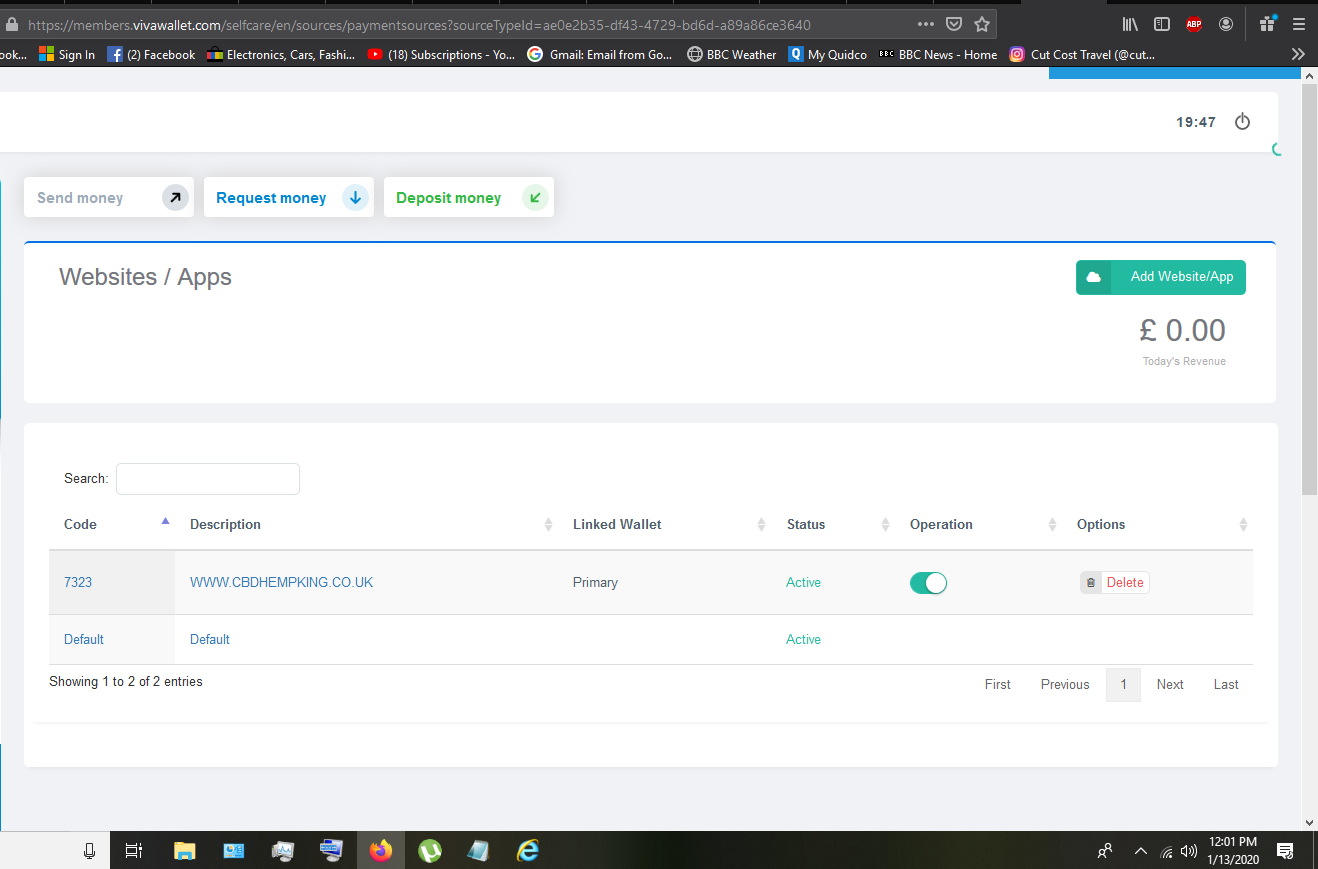1318x869 pixels.
Task: Click the microphone icon on the taskbar
Action: pos(89,849)
